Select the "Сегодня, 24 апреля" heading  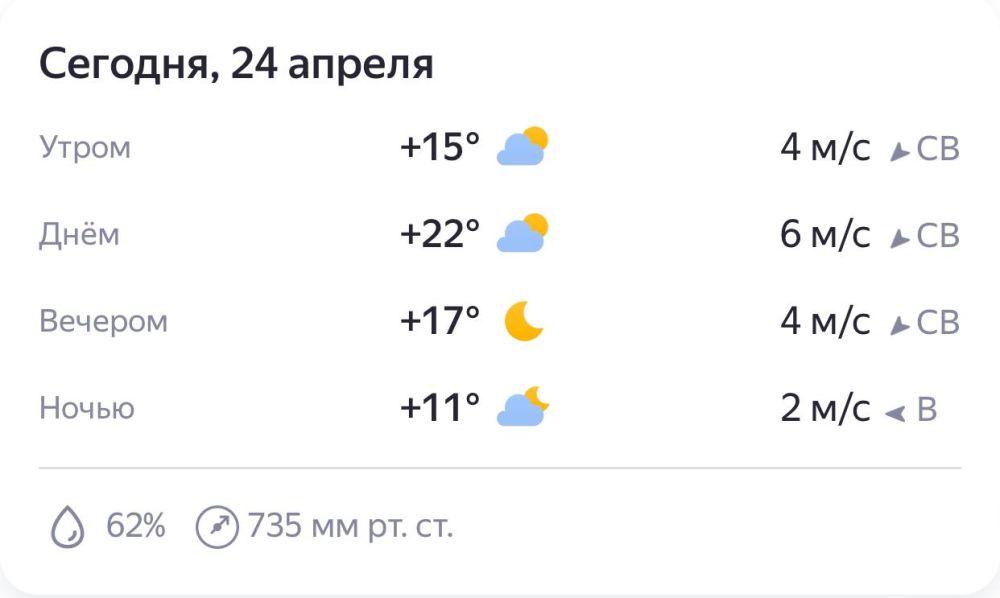236,65
